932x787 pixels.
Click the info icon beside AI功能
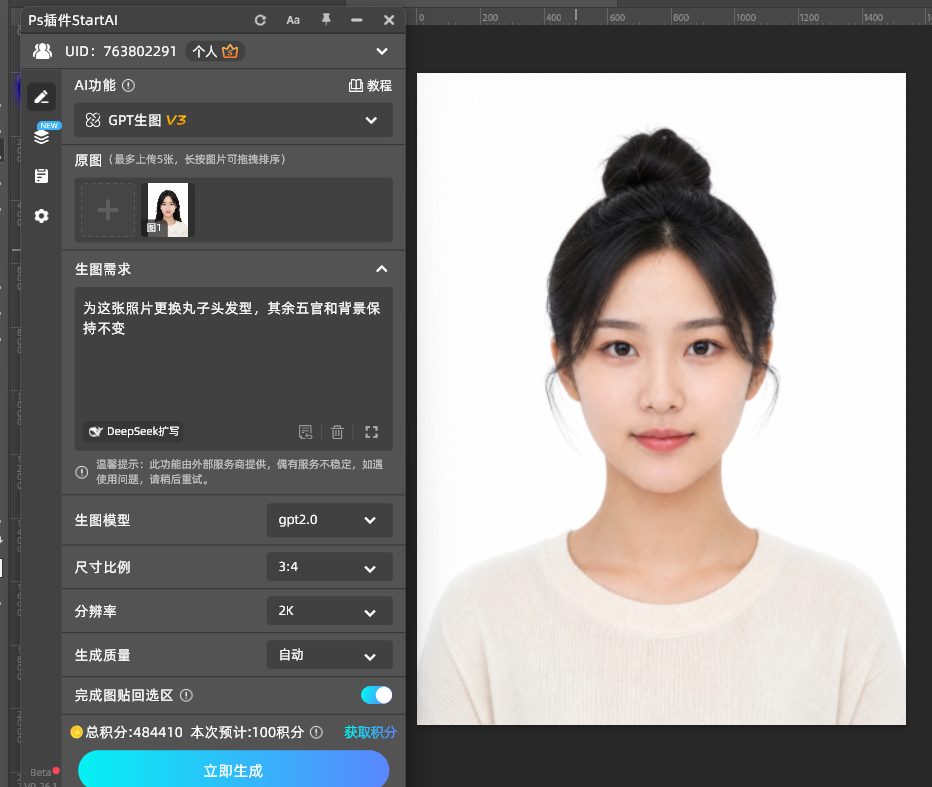pyautogui.click(x=128, y=86)
